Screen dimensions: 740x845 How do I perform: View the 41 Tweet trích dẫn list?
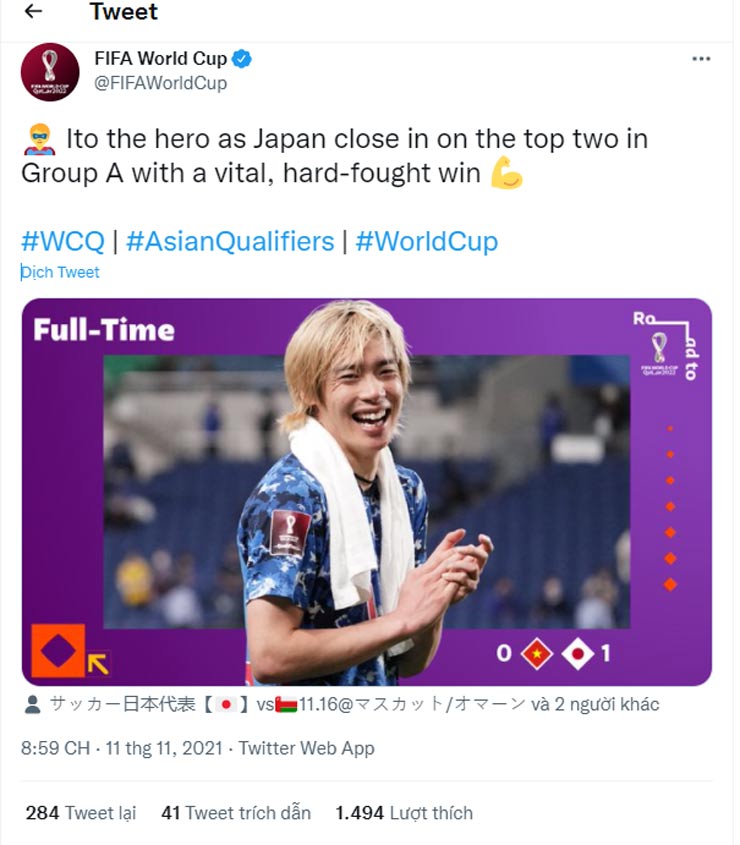point(235,813)
